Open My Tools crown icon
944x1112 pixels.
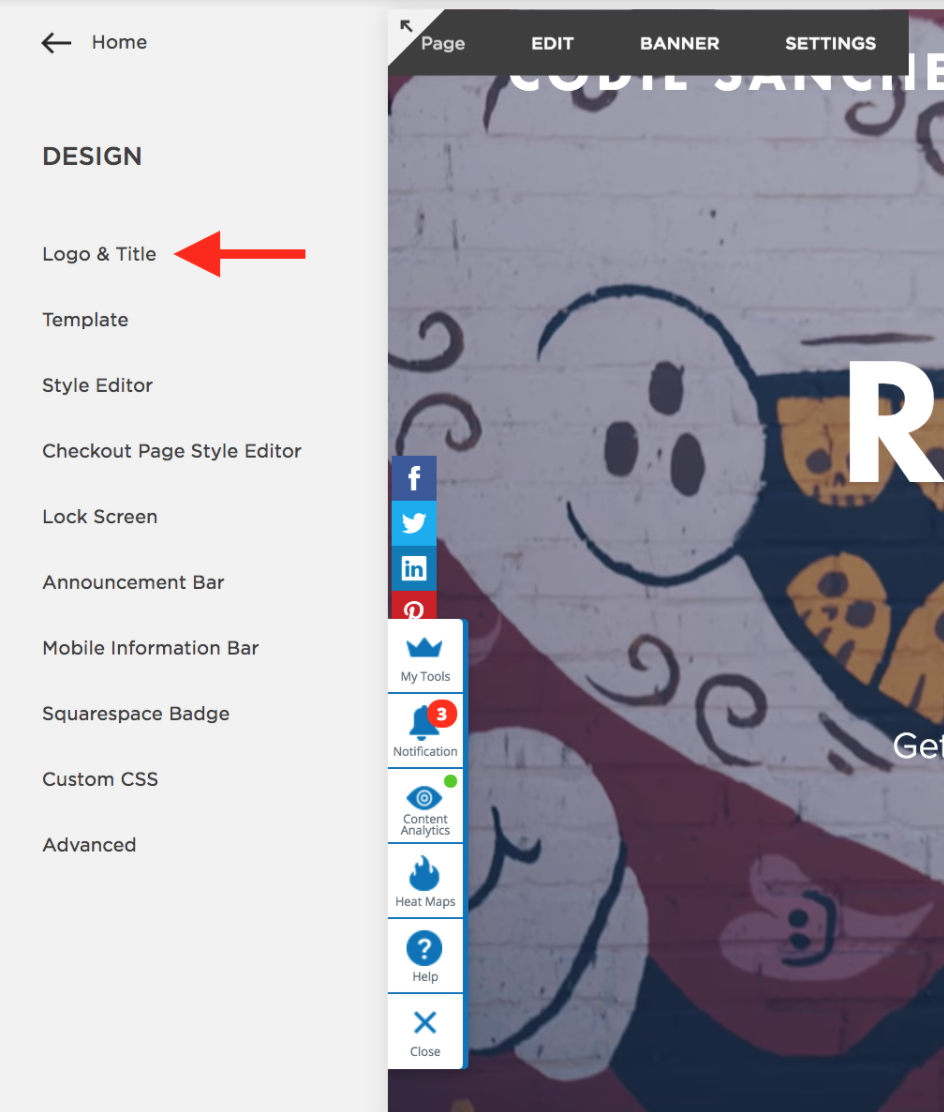pos(425,647)
